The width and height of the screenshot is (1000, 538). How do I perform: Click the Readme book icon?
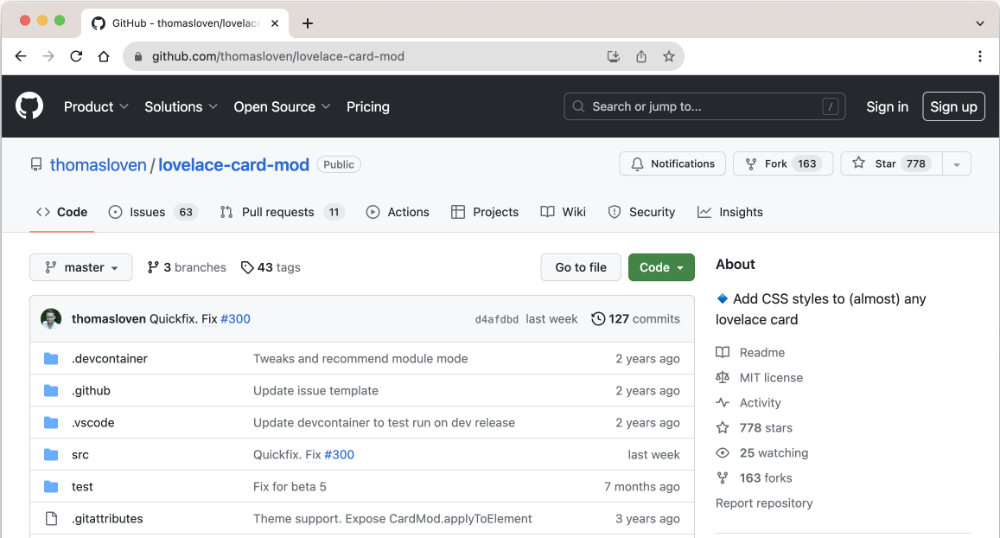(x=723, y=353)
